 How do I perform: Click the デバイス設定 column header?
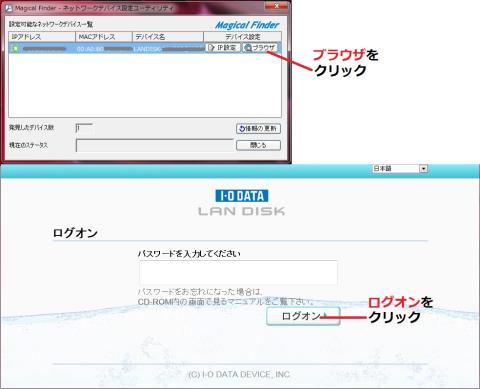pyautogui.click(x=243, y=37)
